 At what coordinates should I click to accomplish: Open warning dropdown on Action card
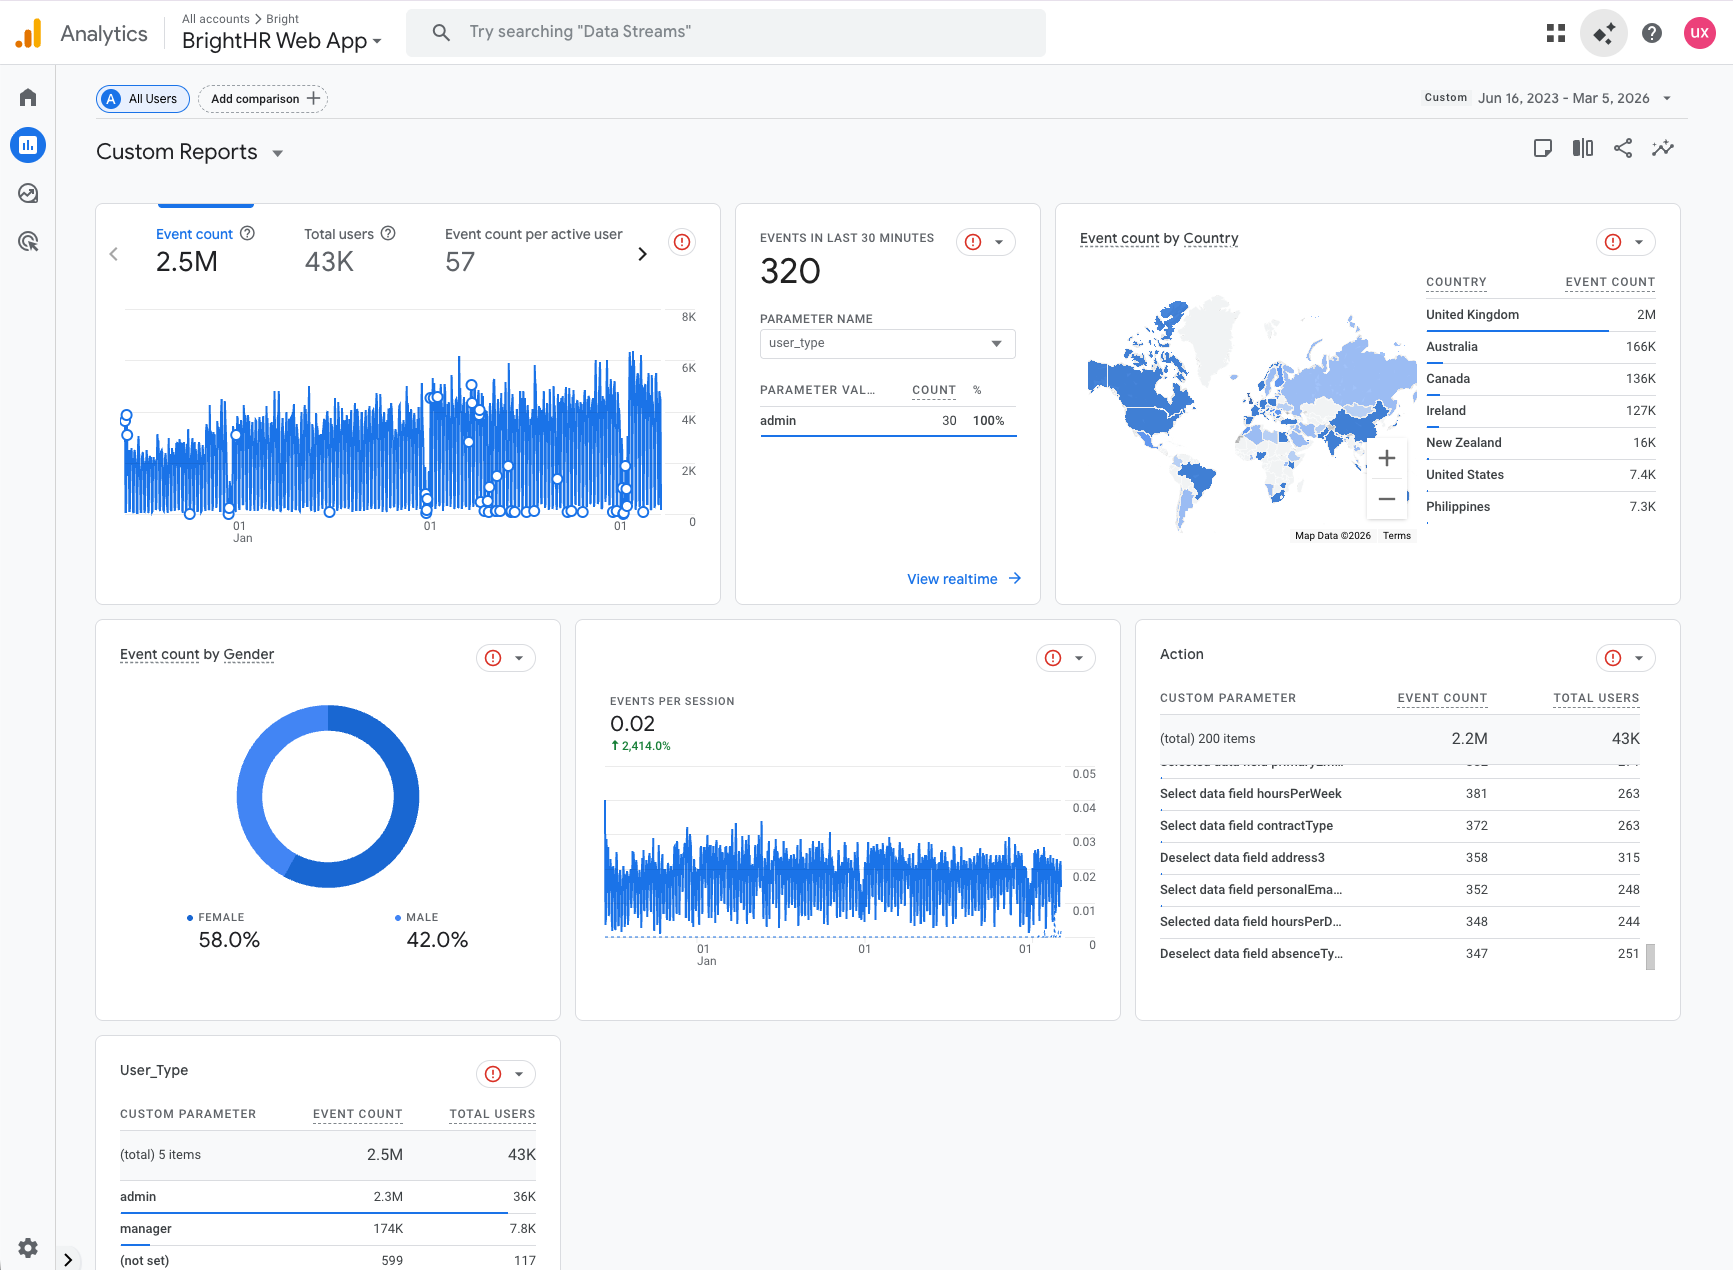pyautogui.click(x=1626, y=658)
